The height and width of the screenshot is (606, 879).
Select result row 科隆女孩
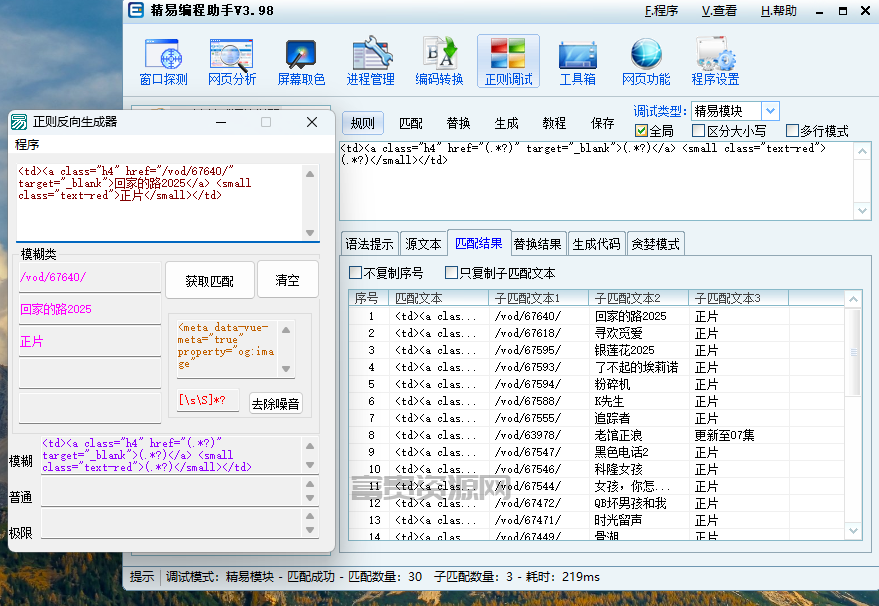pos(596,469)
